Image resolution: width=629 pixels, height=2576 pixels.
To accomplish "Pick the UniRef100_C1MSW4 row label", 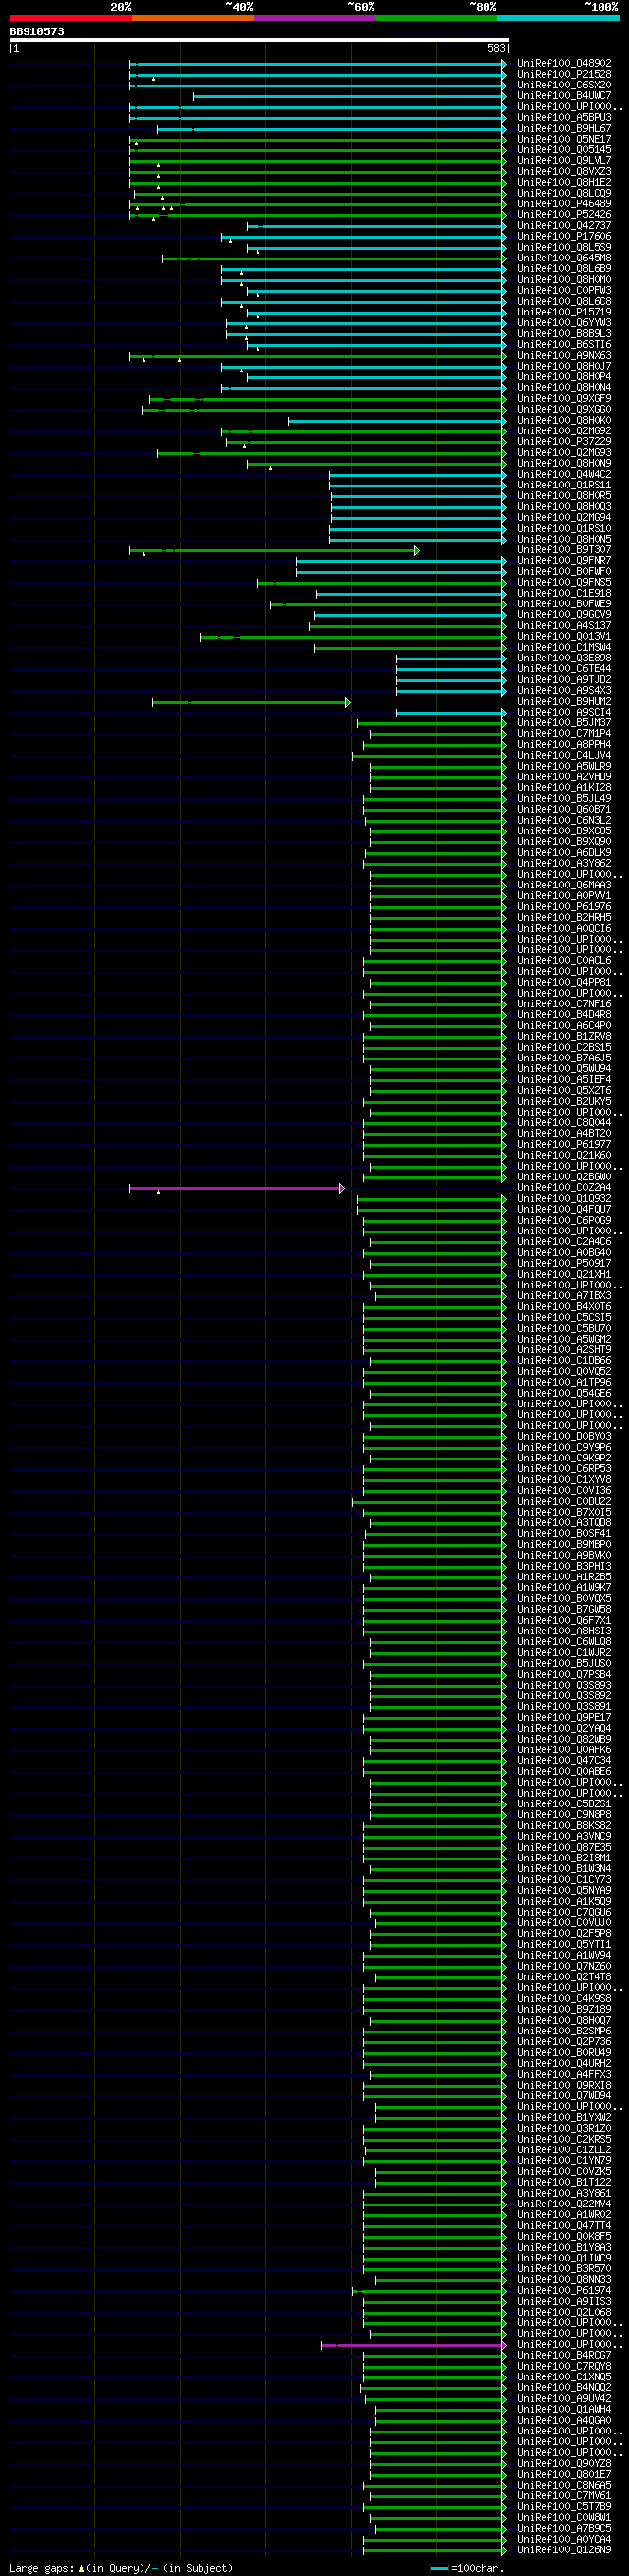I will (x=564, y=648).
